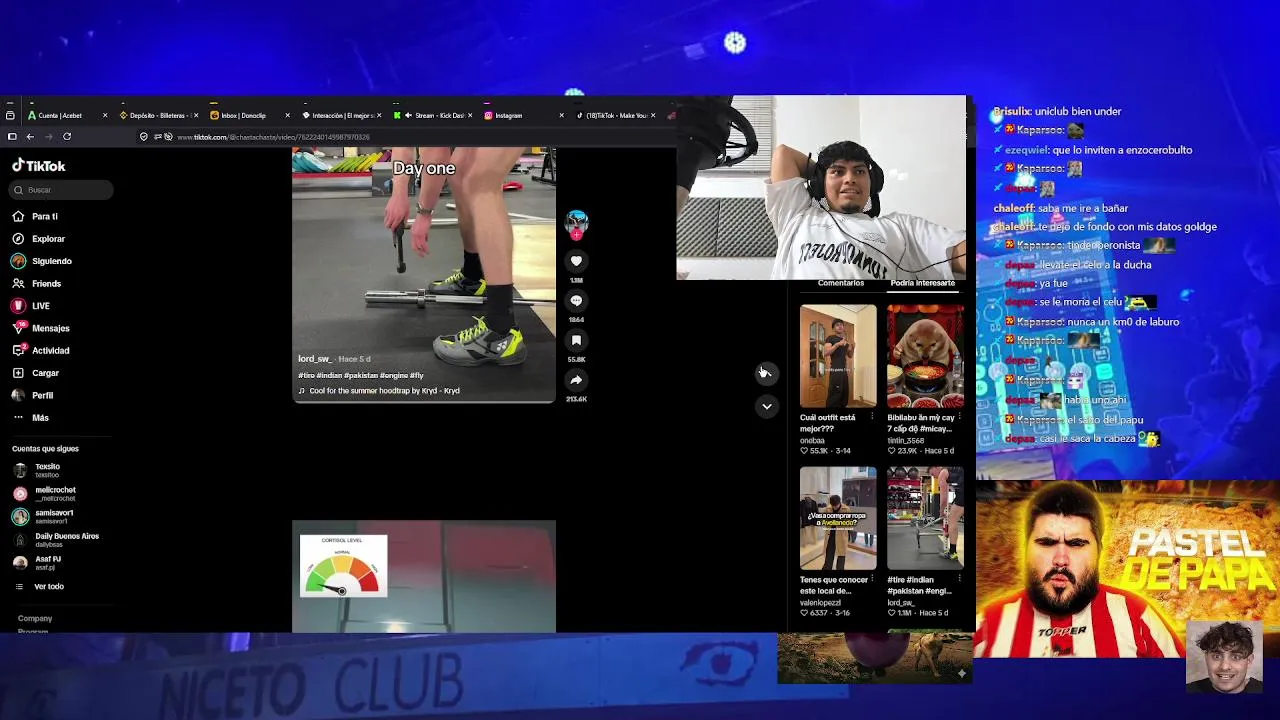
Task: Open followed account melicrochet
Action: pos(44,493)
